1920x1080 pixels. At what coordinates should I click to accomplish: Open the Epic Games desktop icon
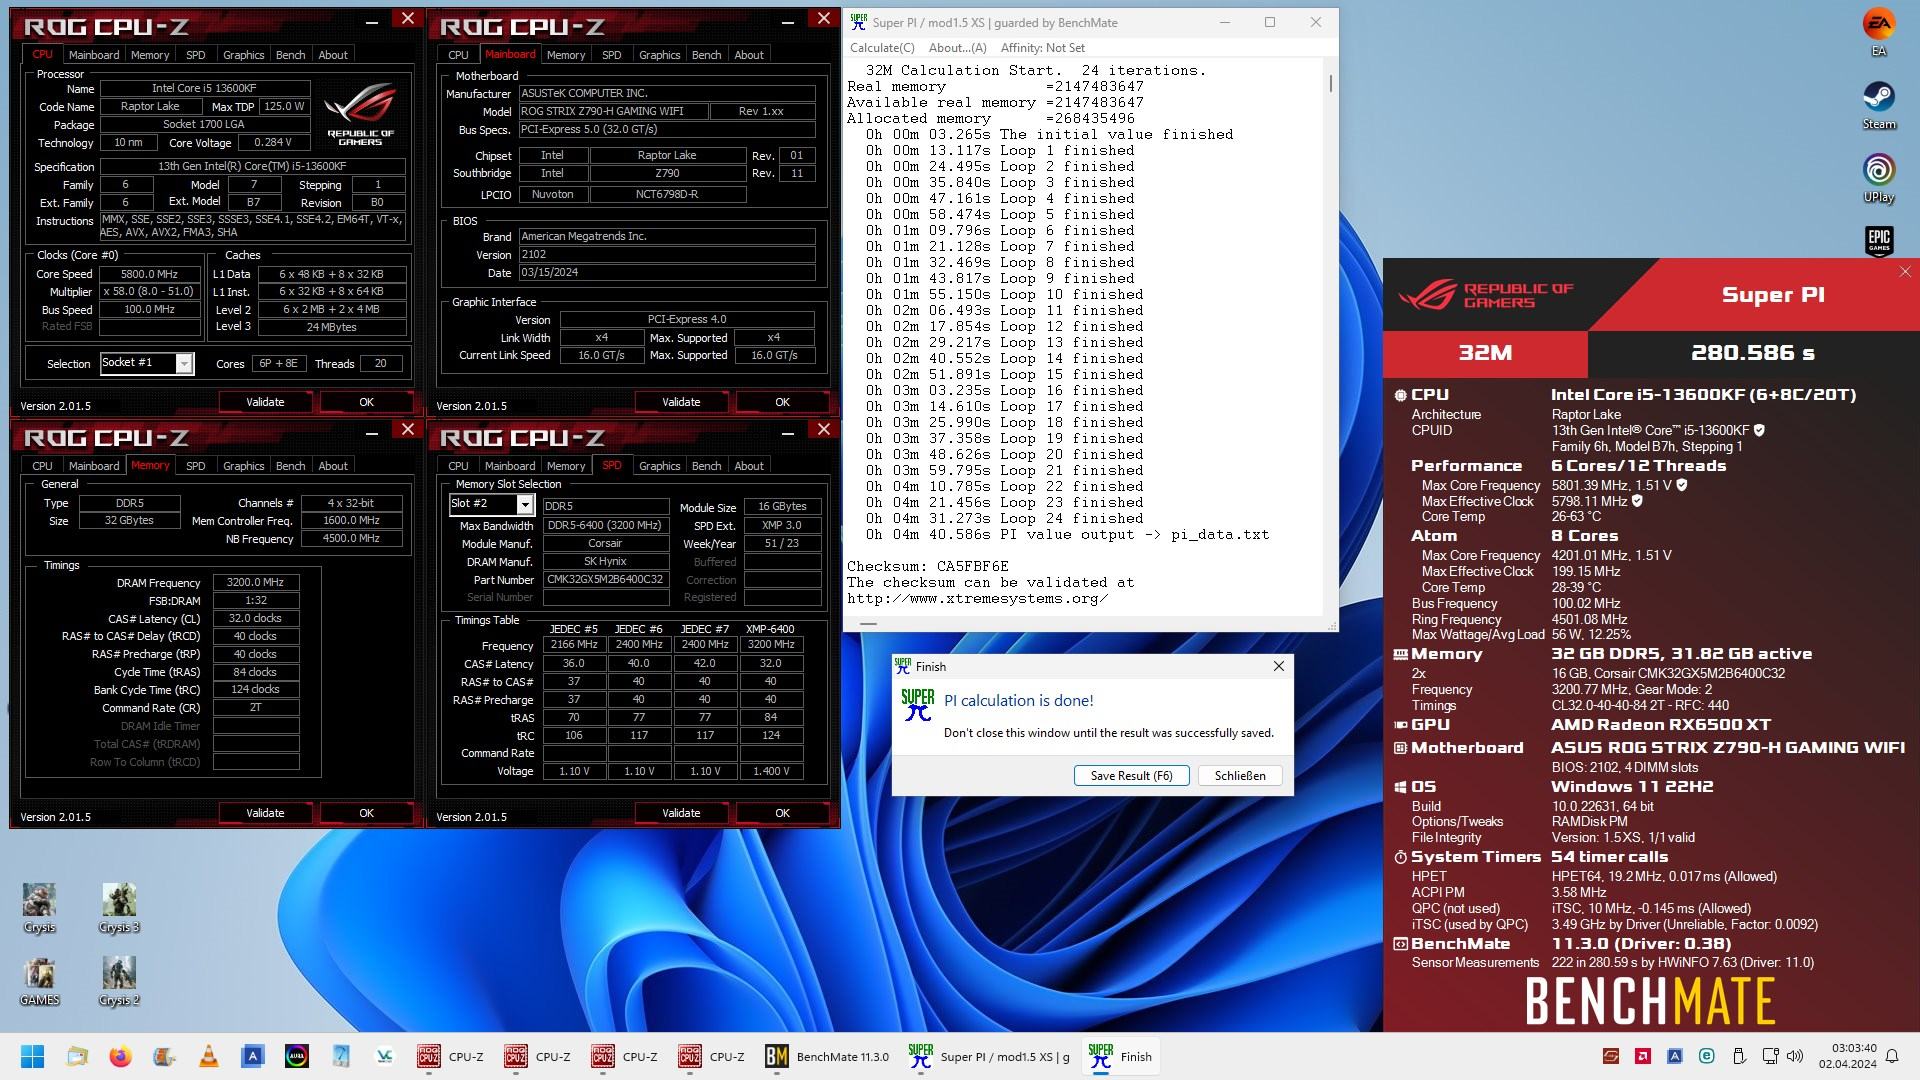[x=1878, y=240]
